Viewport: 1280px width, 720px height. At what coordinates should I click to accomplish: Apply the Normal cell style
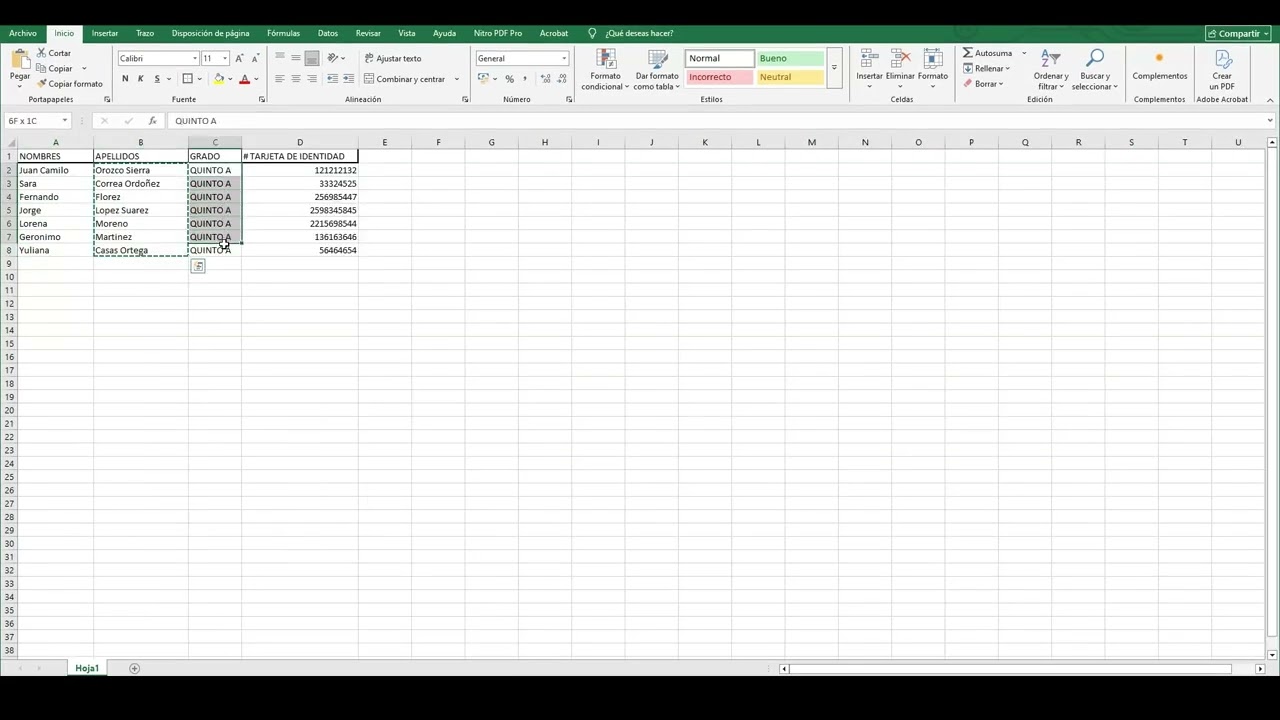pyautogui.click(x=719, y=58)
